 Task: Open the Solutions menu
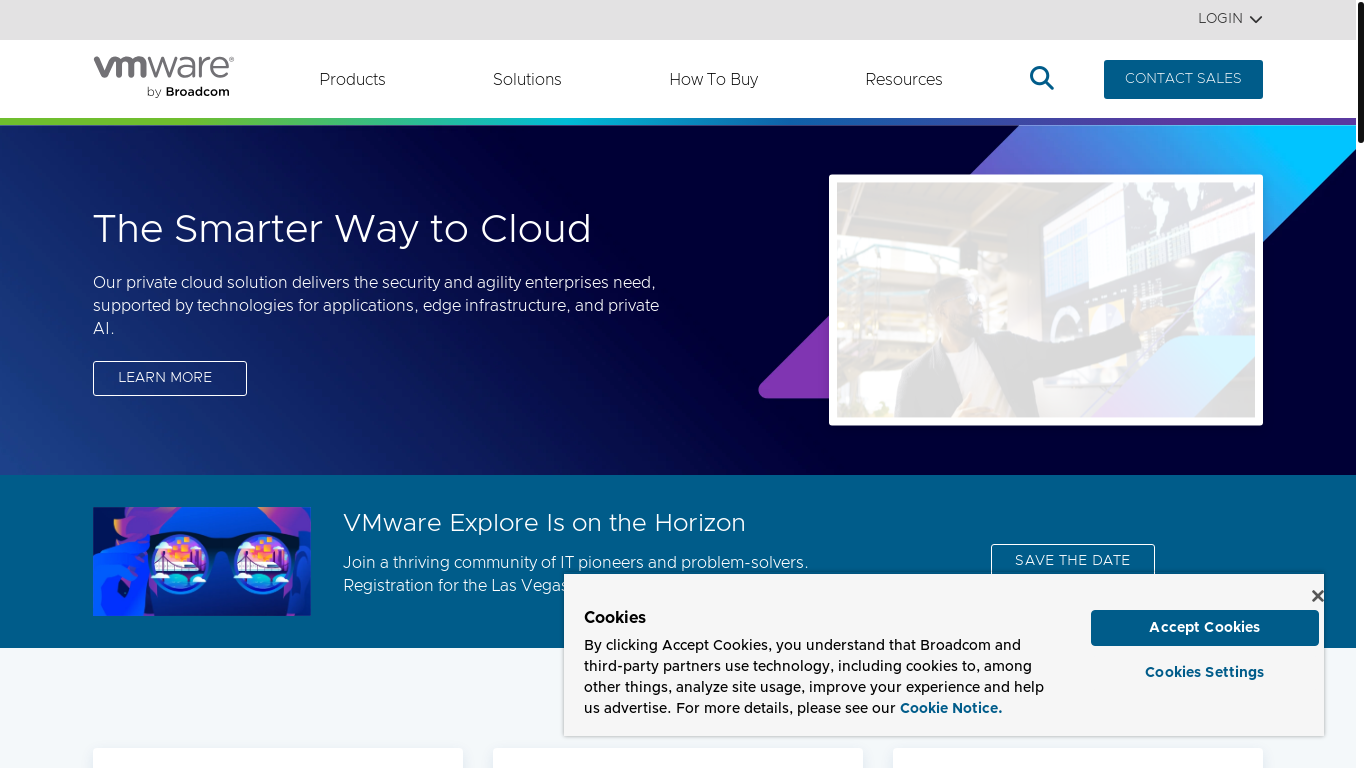tap(527, 79)
